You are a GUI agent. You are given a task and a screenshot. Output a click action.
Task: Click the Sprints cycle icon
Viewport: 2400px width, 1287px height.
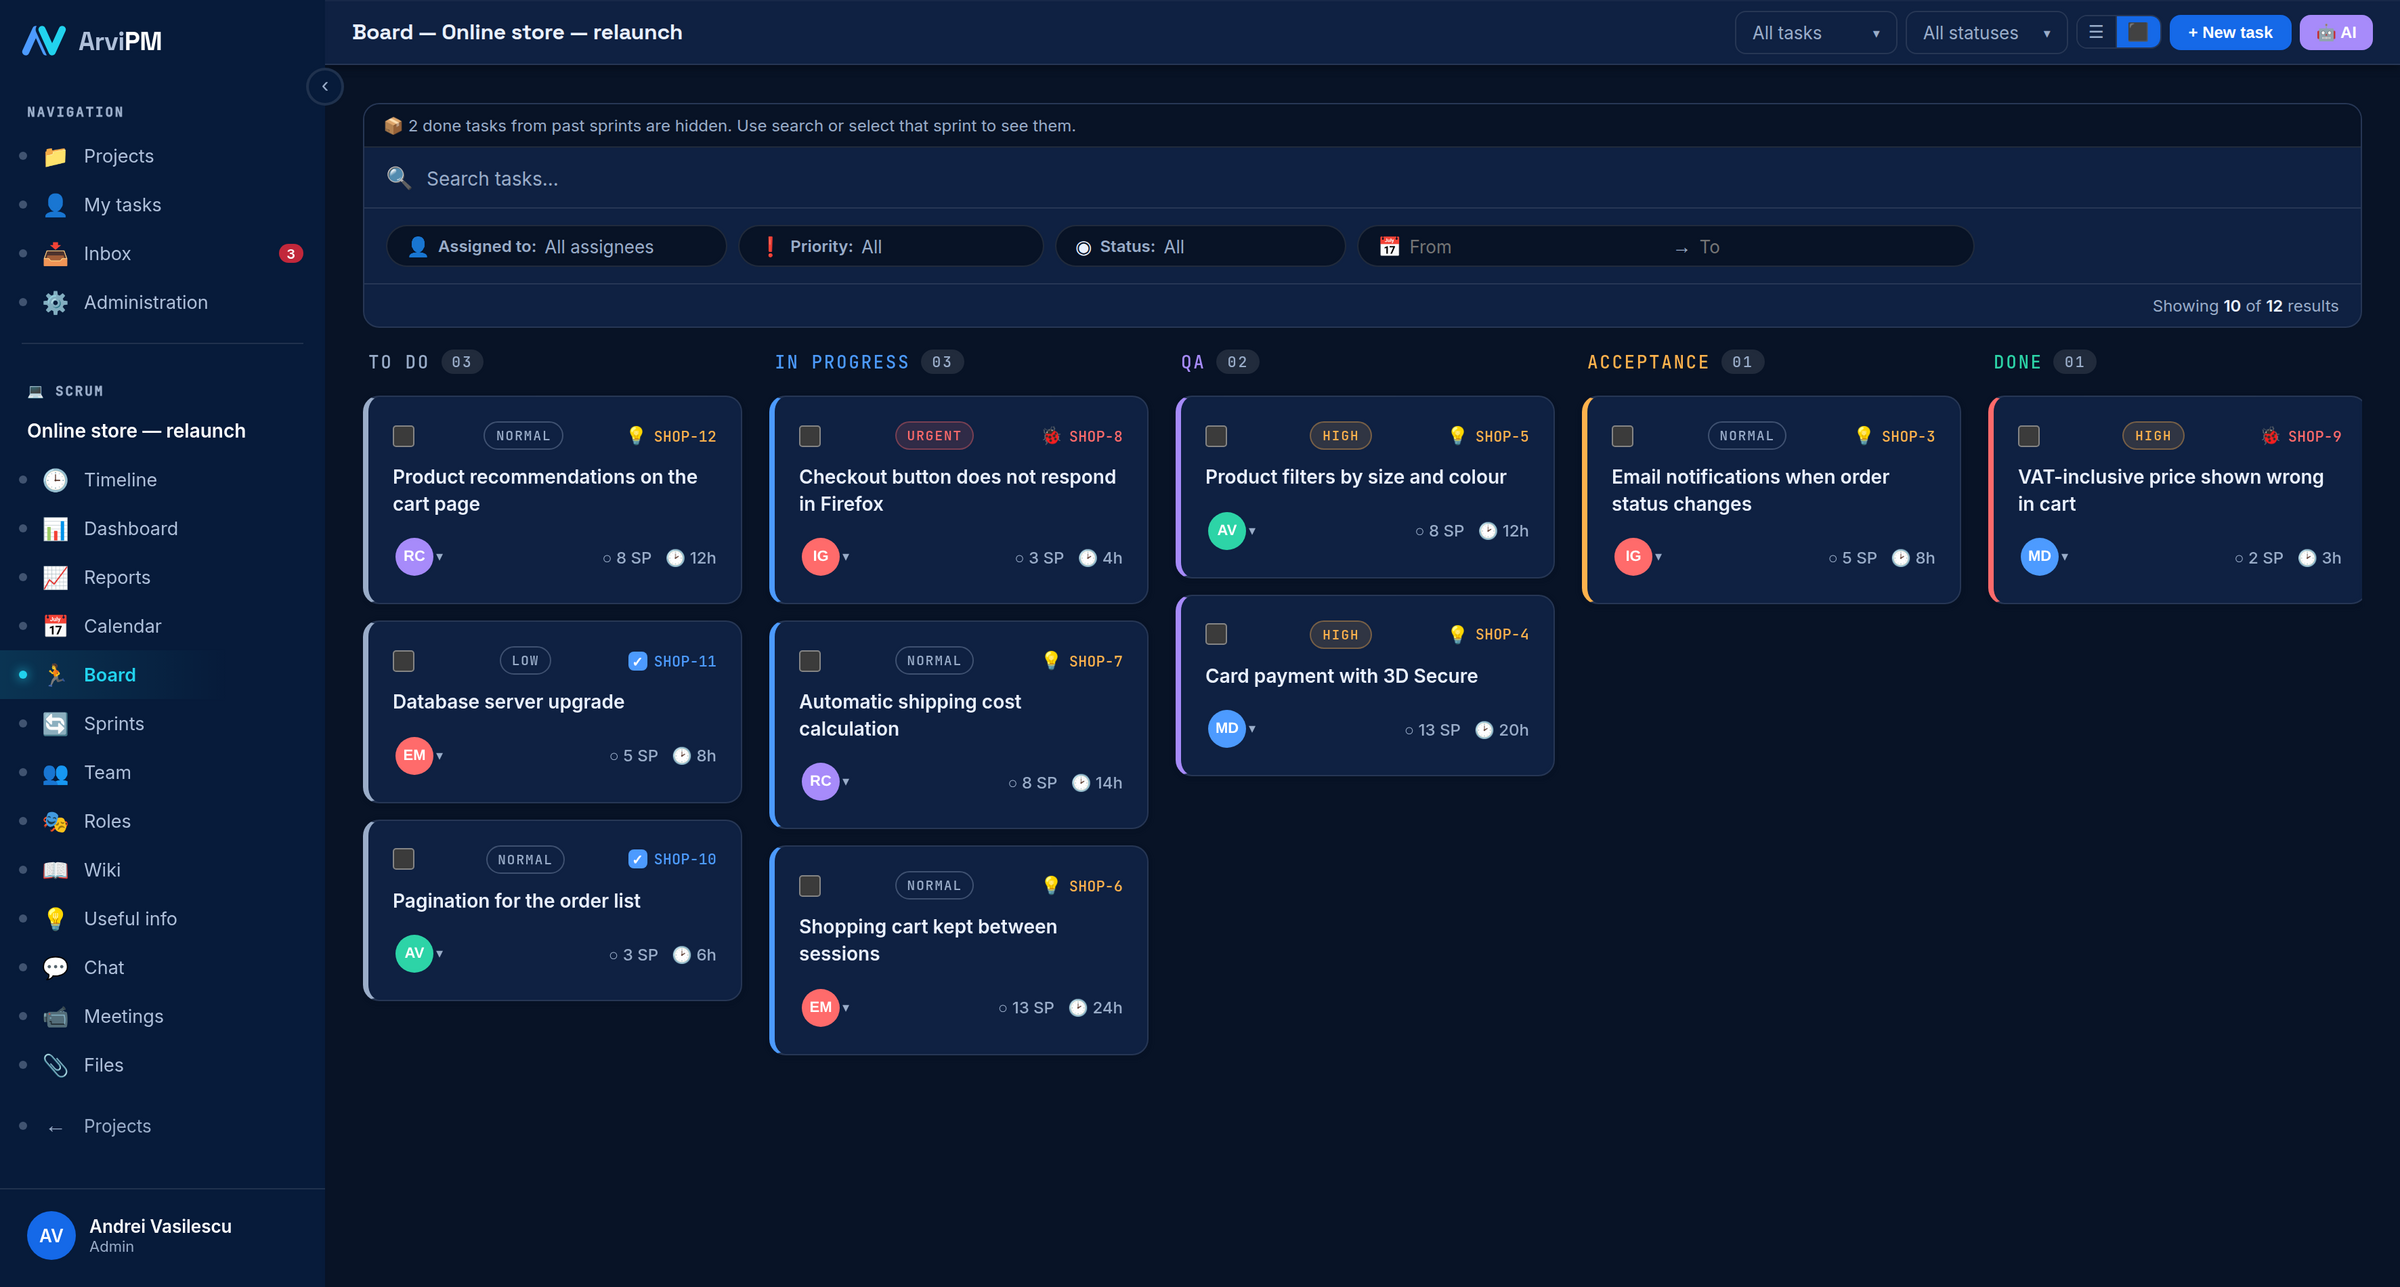(x=55, y=724)
